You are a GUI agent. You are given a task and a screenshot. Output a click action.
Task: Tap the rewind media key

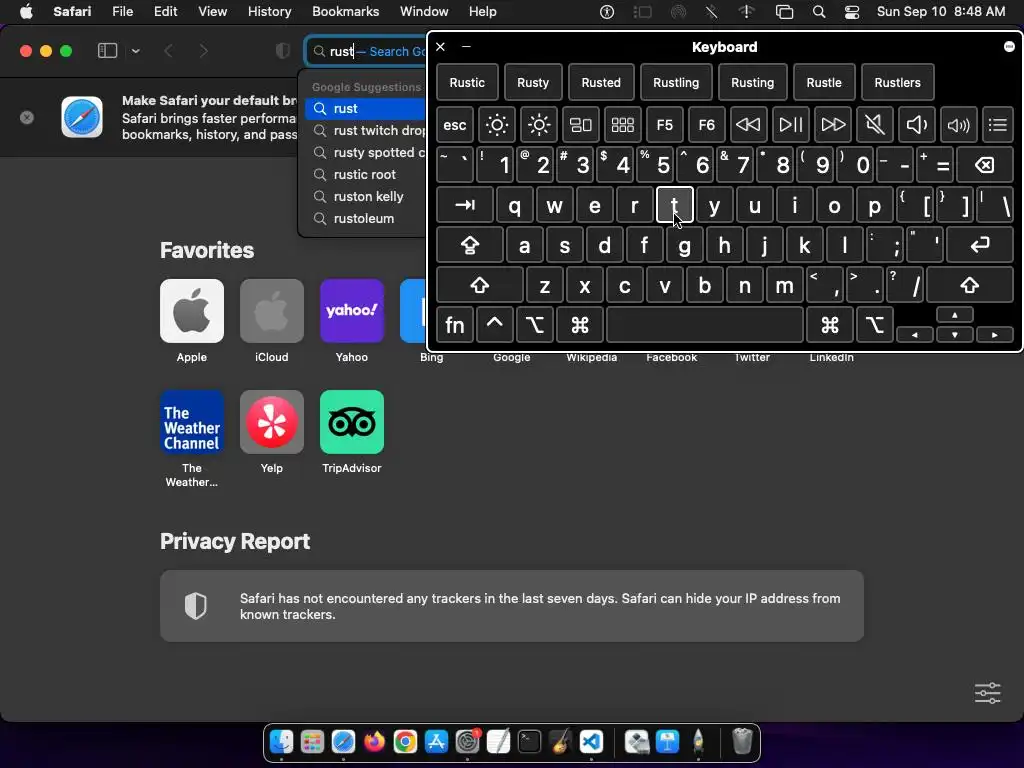click(x=748, y=125)
